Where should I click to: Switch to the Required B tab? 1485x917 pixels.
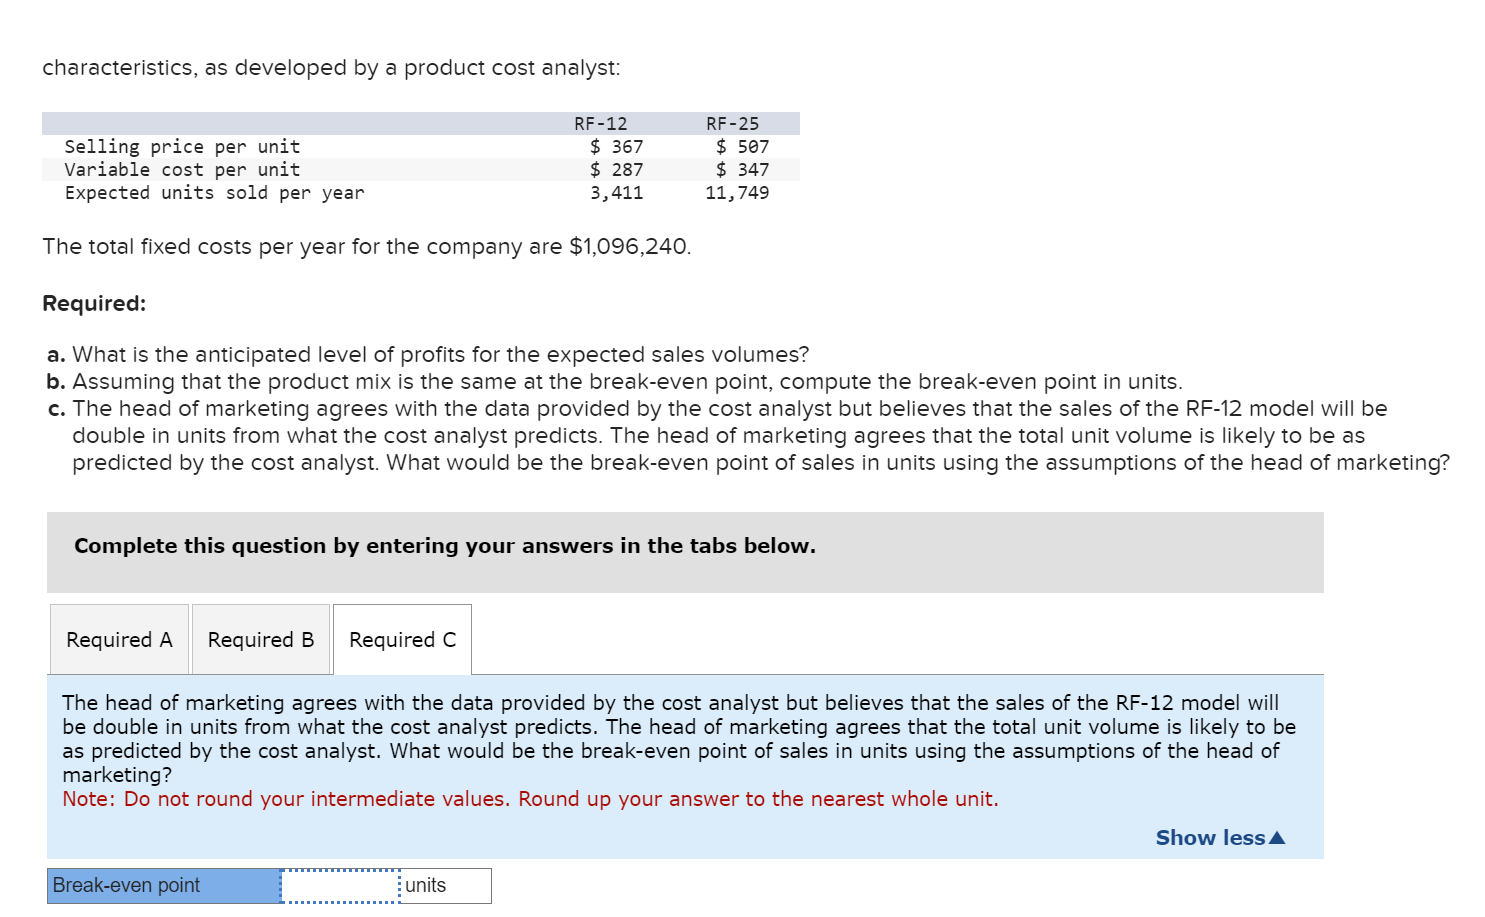tap(260, 639)
